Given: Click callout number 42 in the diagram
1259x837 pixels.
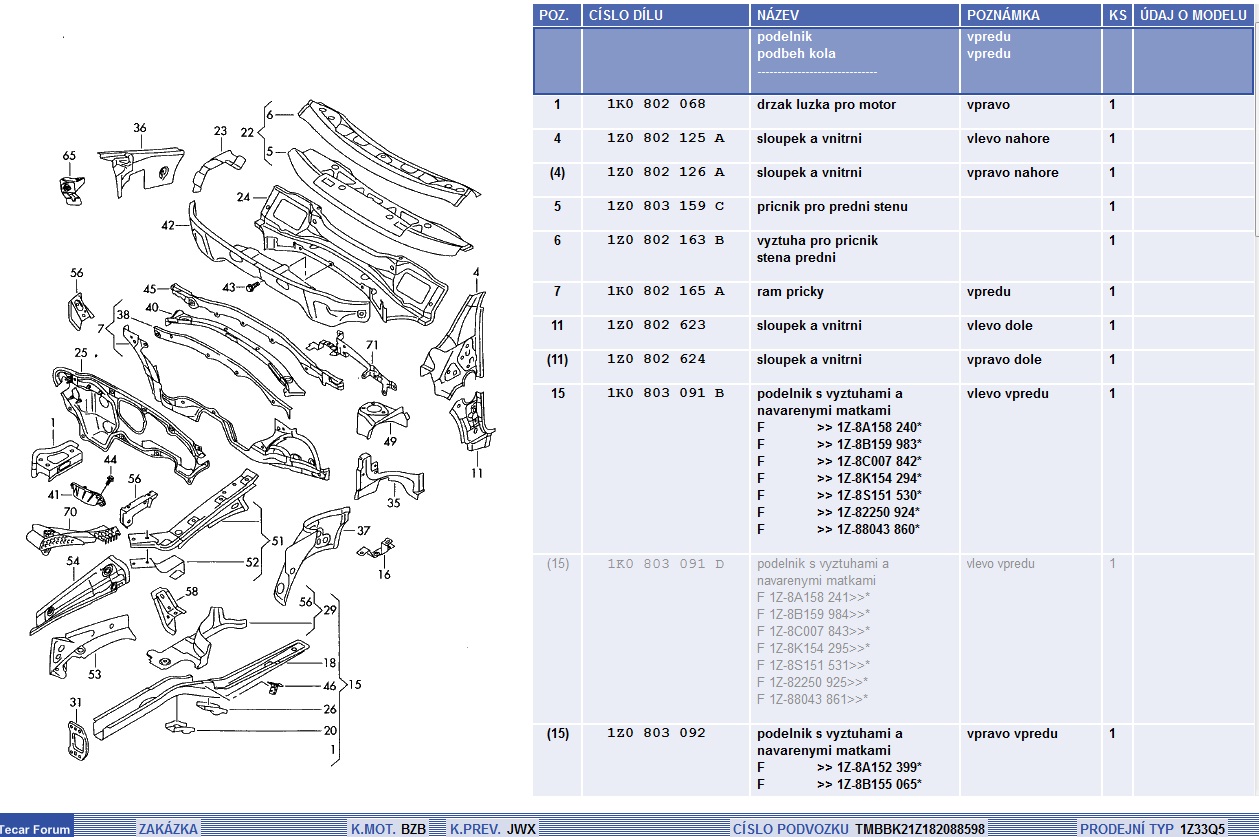Looking at the screenshot, I should click(x=168, y=225).
